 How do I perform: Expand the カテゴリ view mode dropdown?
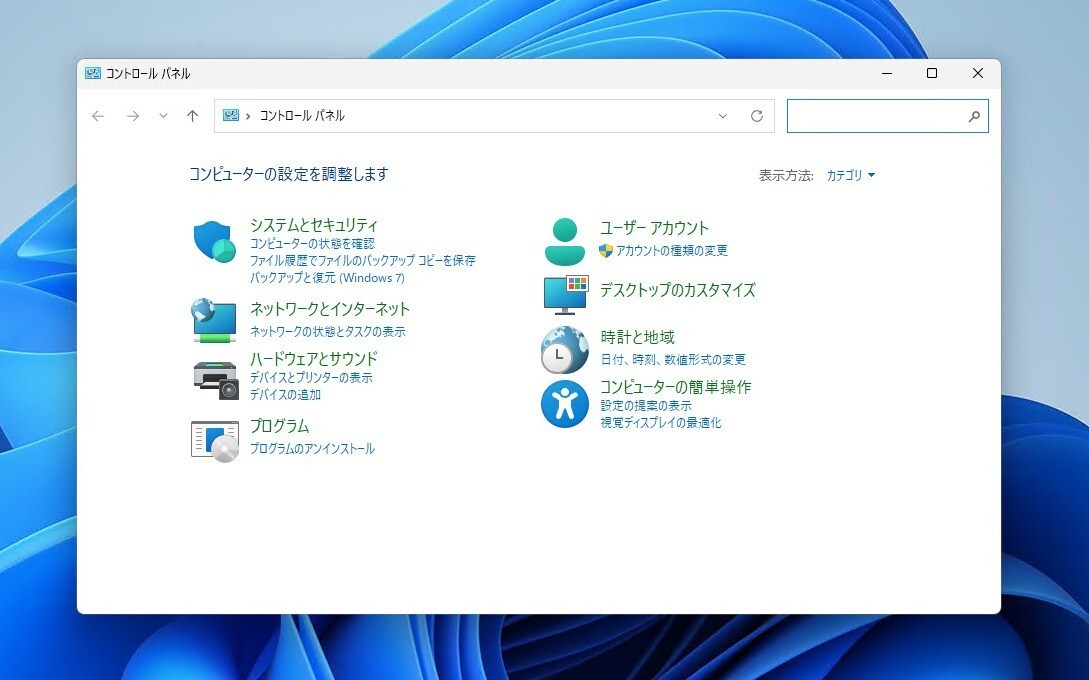[850, 176]
